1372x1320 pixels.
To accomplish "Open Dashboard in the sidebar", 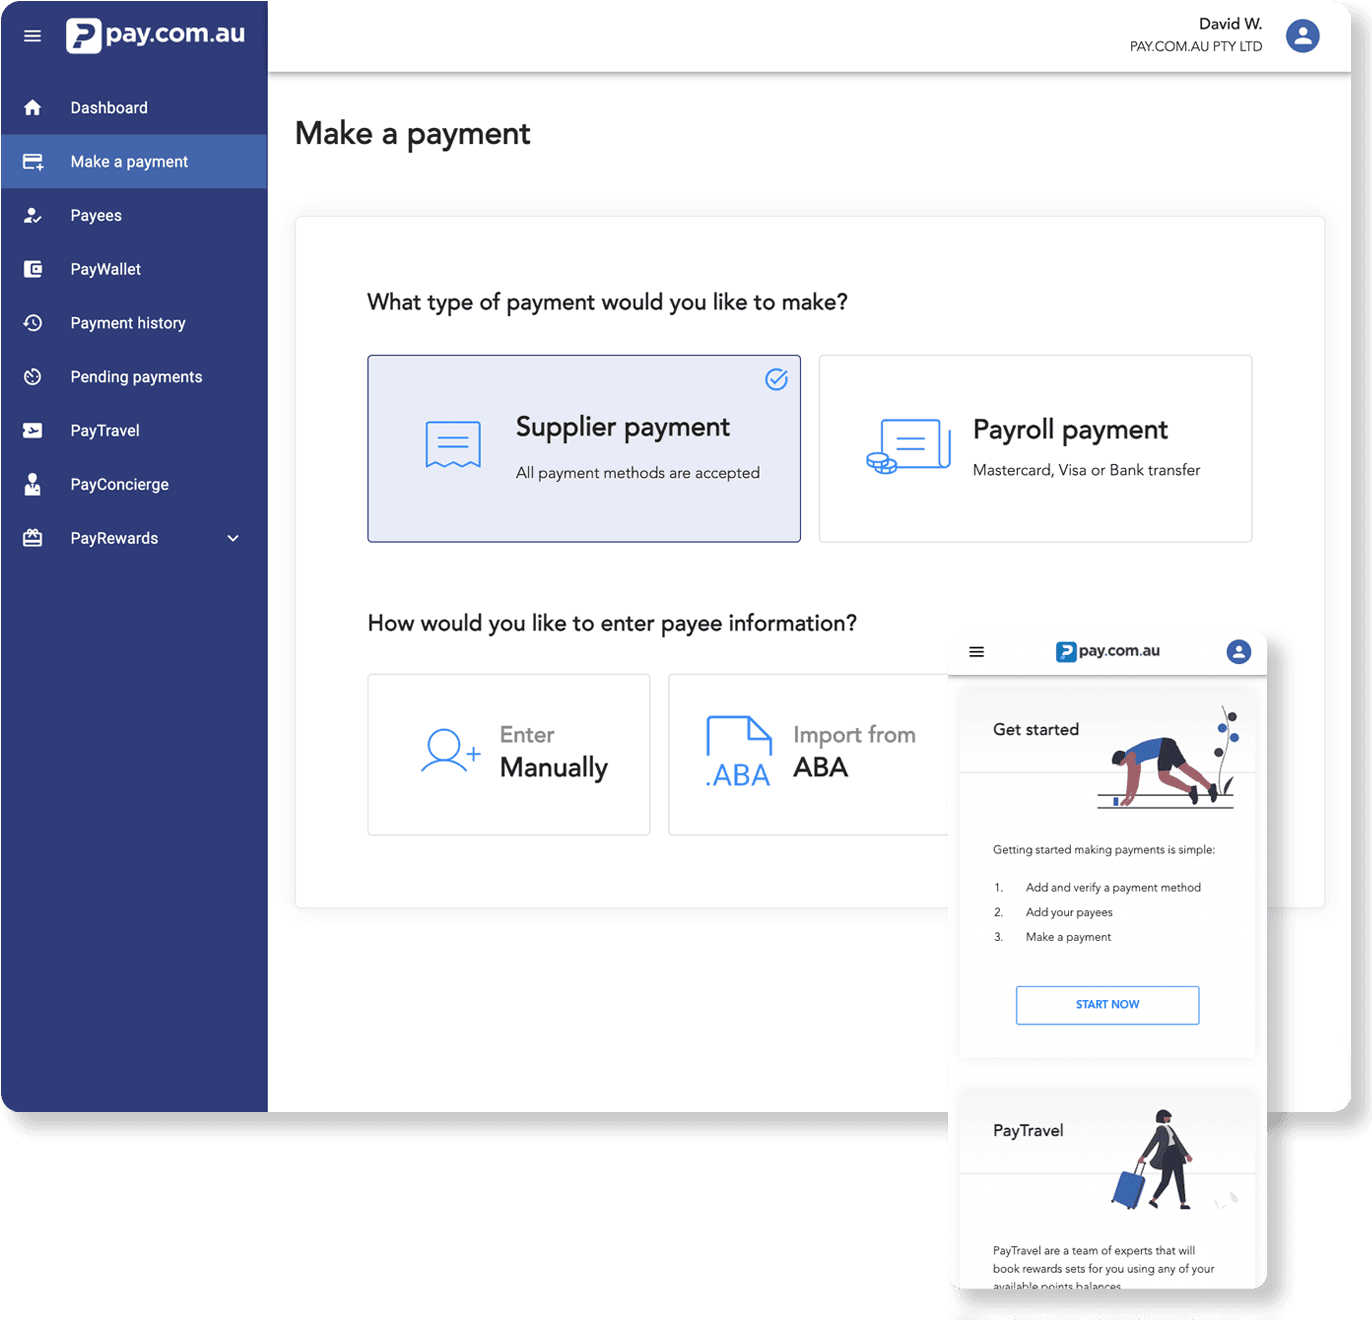I will click(134, 107).
